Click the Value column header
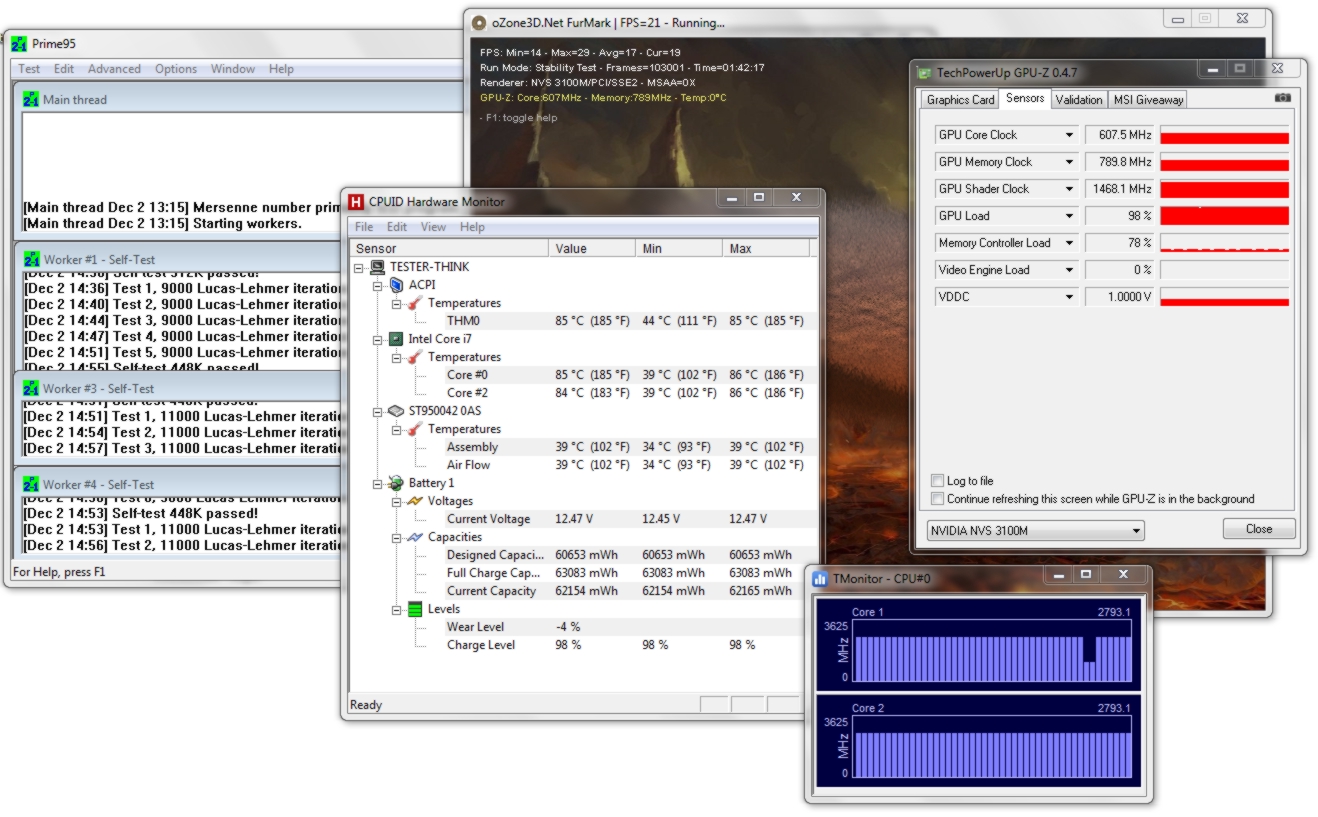Image resolution: width=1318 pixels, height=817 pixels. 591,248
